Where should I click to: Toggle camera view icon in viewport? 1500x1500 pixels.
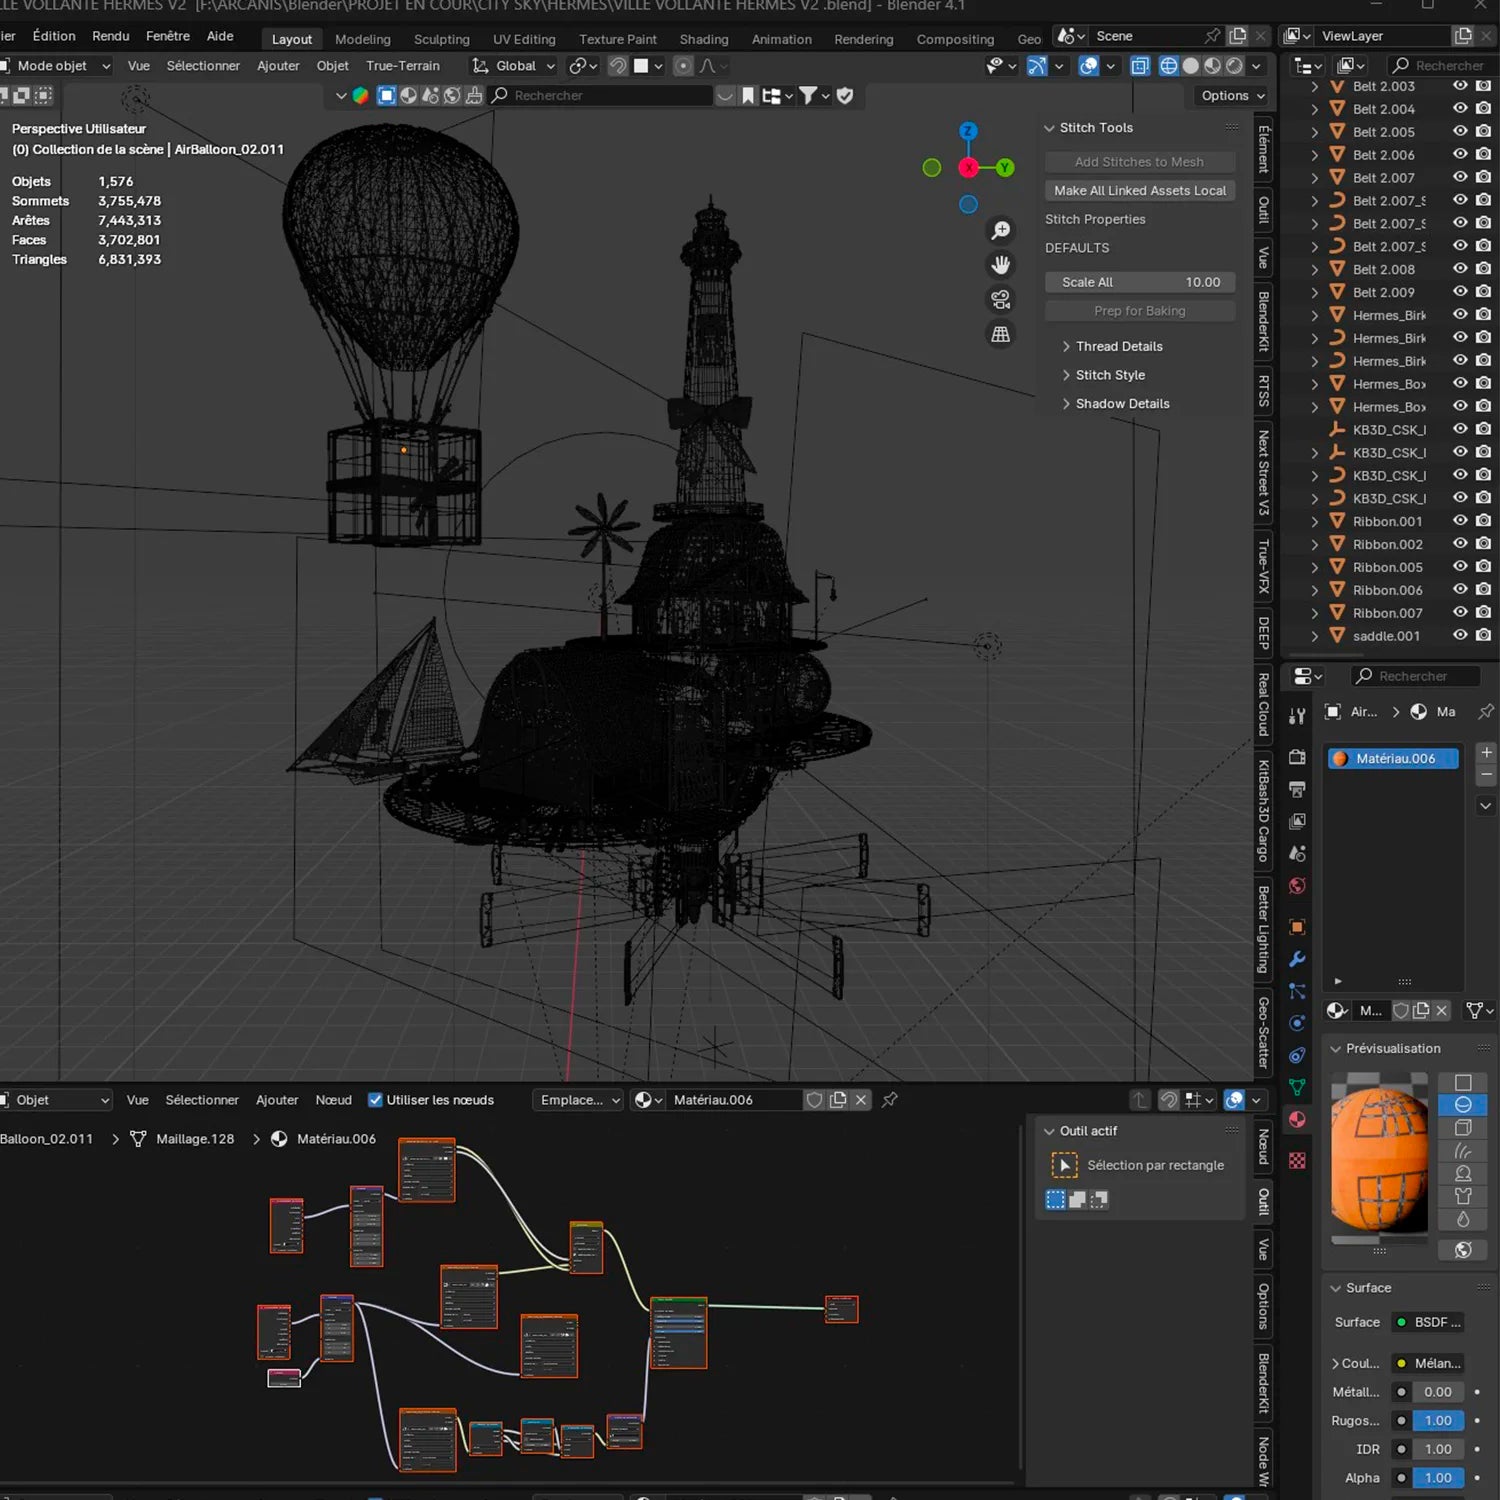(x=1000, y=300)
